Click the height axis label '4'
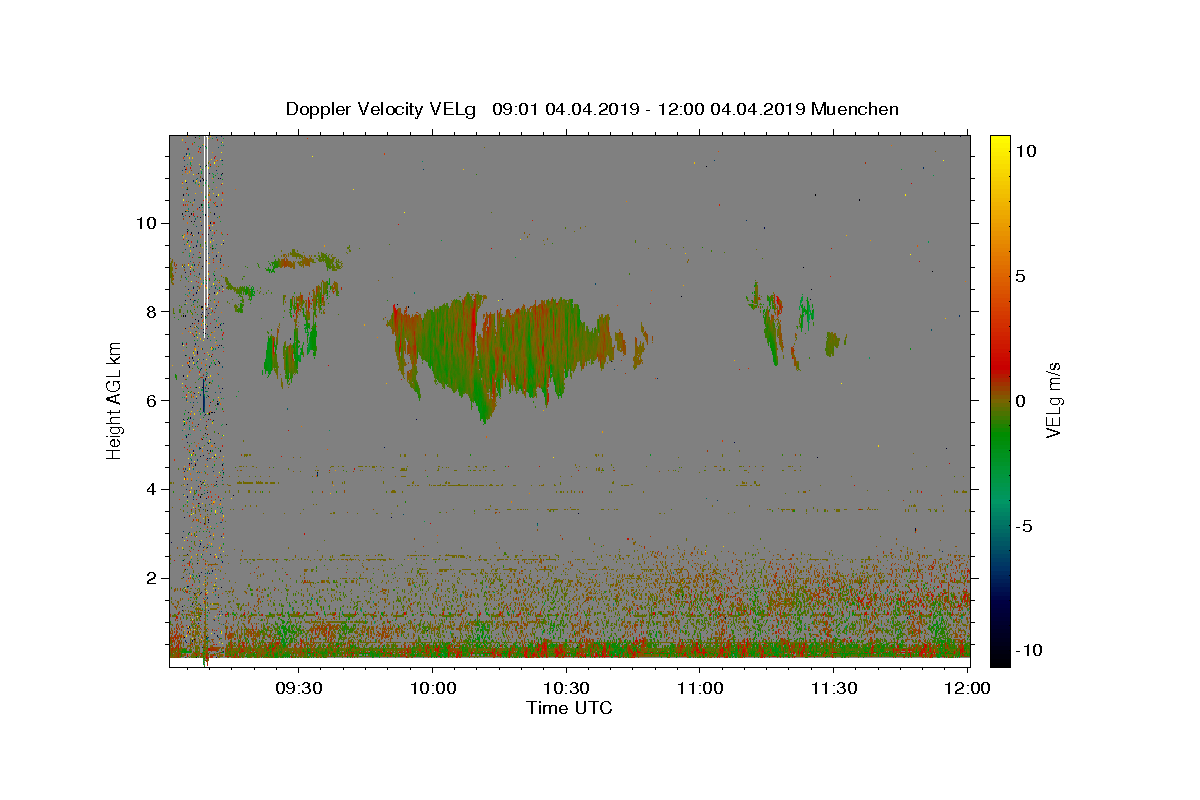Image resolution: width=1200 pixels, height=800 pixels. tap(149, 489)
